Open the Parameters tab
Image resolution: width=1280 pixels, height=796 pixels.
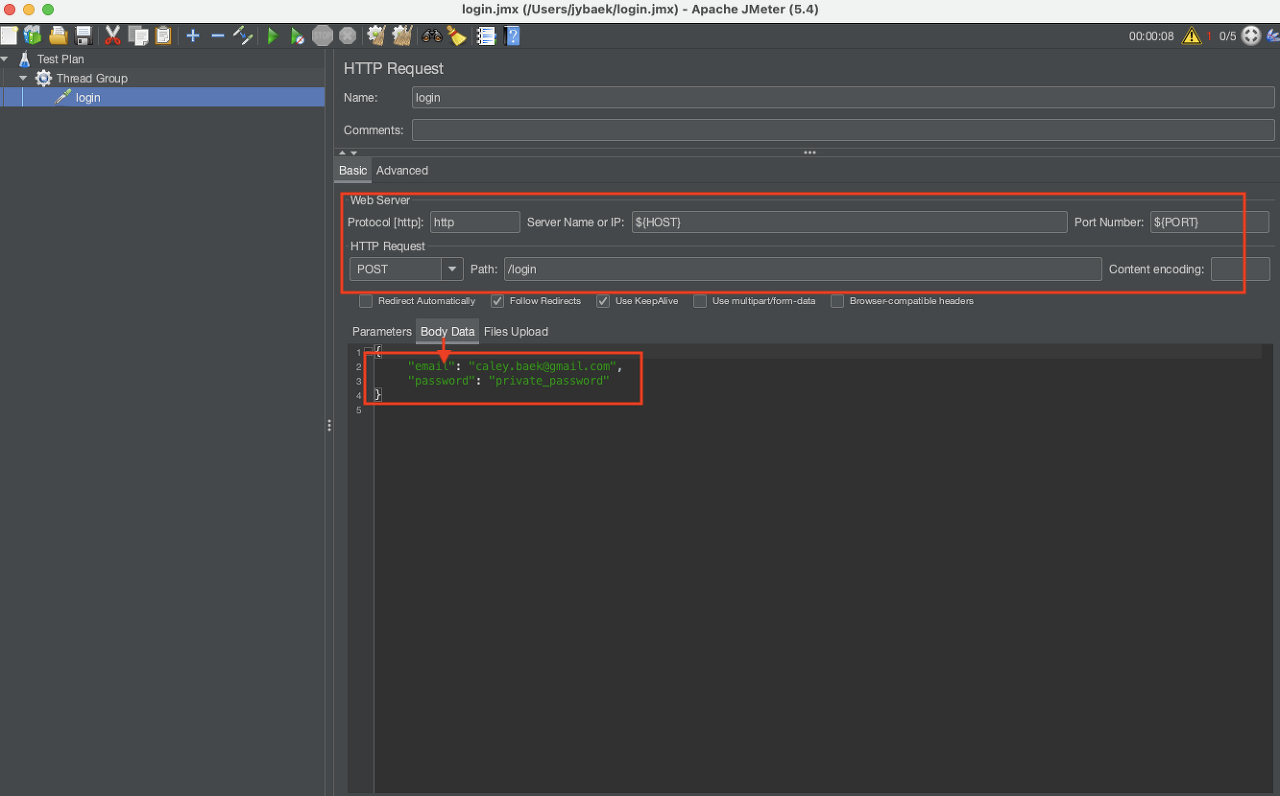tap(381, 332)
